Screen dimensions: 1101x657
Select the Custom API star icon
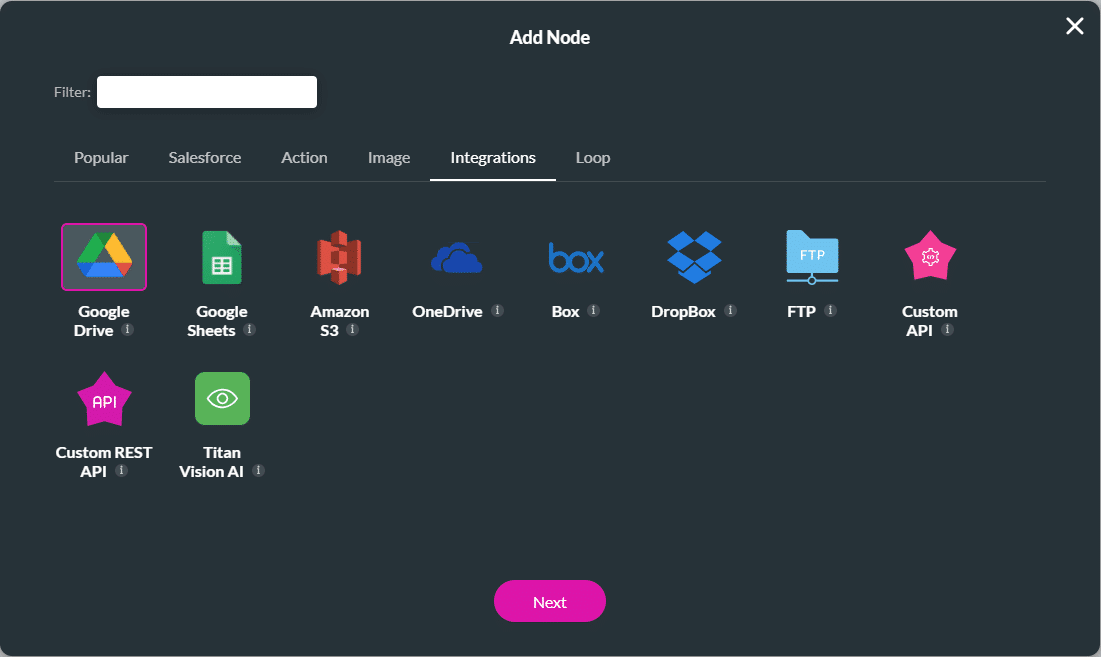(930, 256)
